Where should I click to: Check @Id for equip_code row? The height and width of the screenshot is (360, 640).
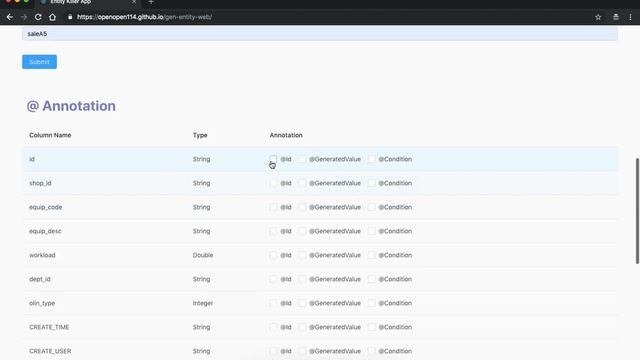click(x=273, y=207)
